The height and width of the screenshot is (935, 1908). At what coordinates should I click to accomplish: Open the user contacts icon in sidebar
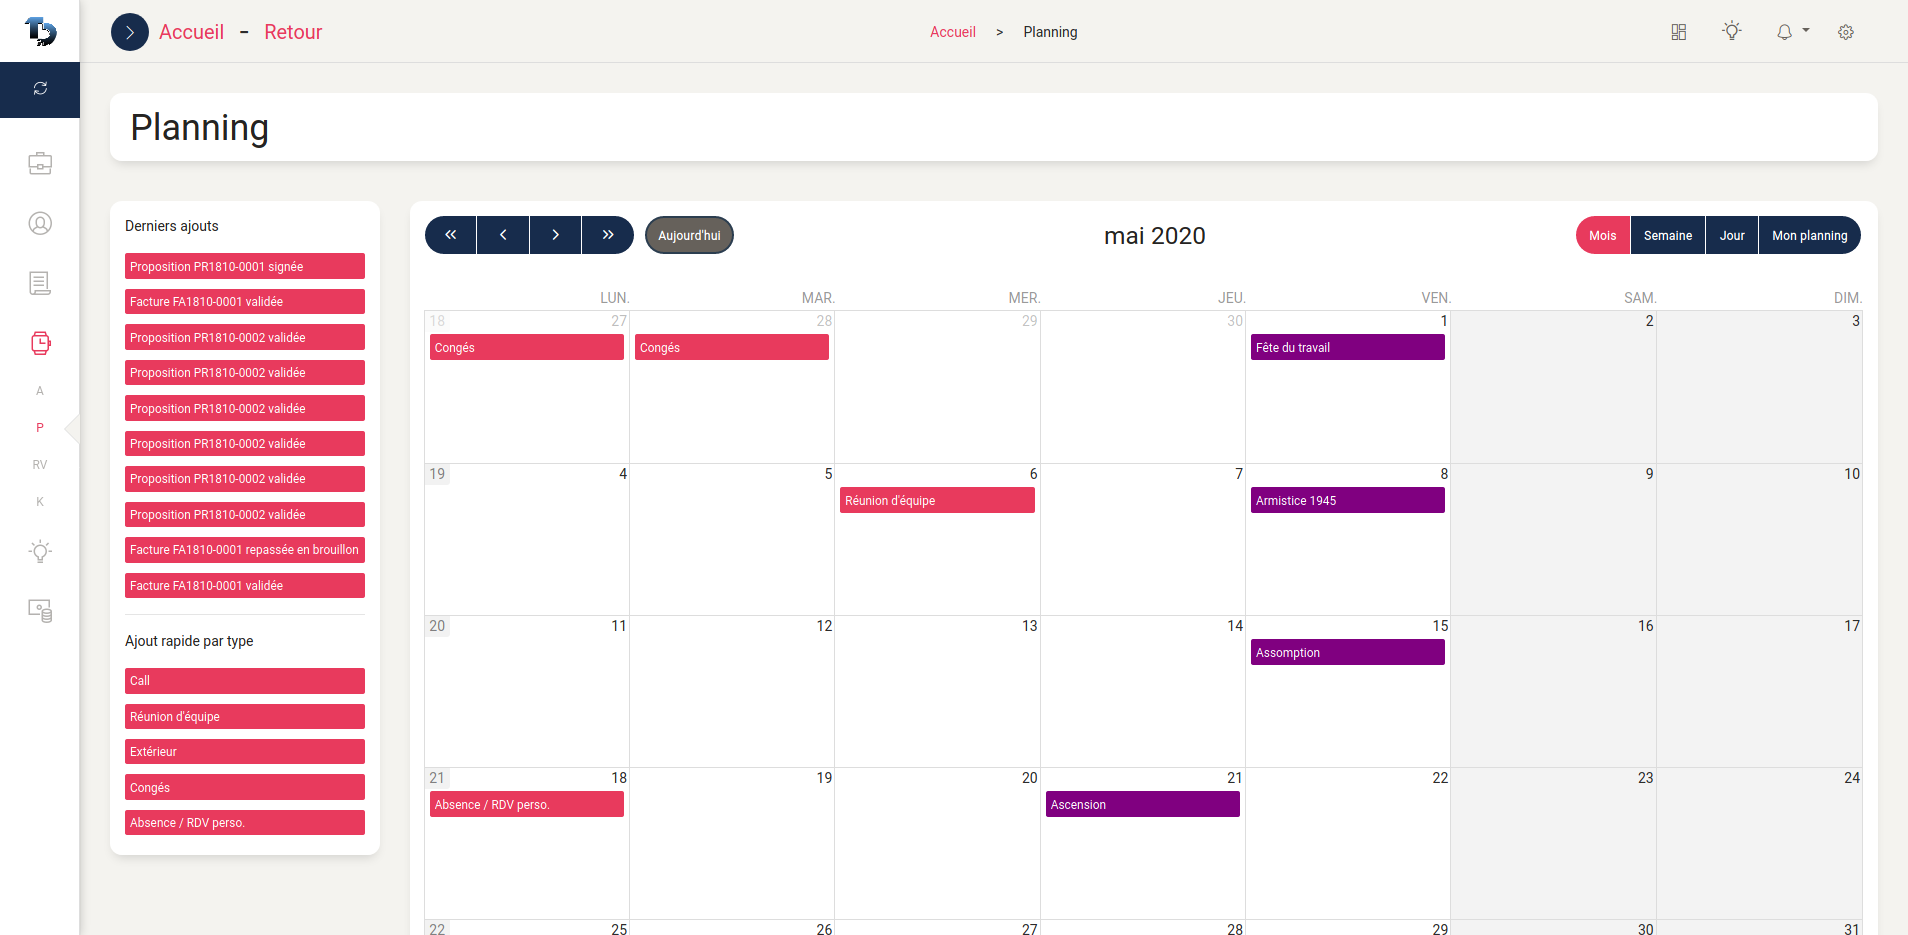40,223
